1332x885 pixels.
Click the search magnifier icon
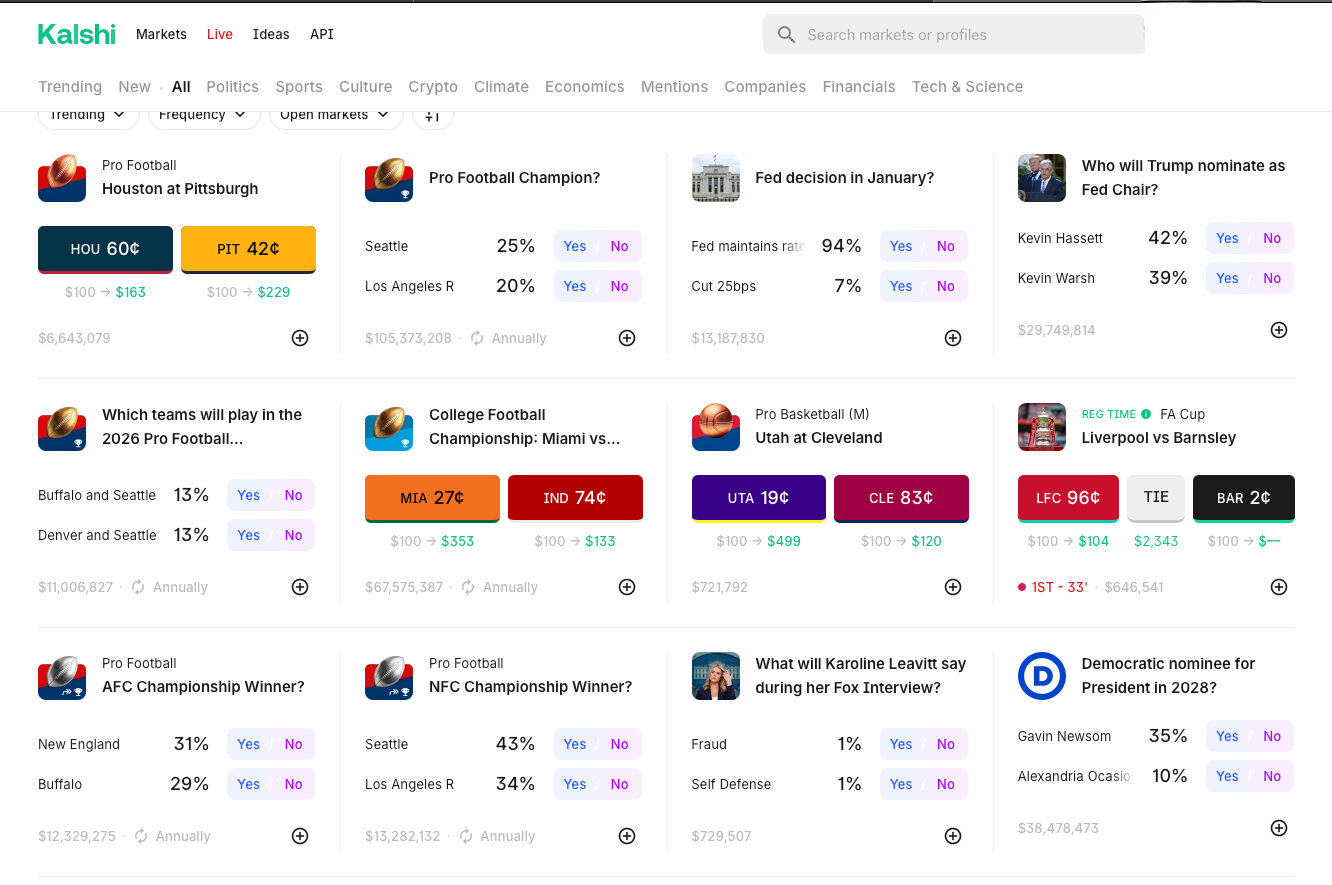point(787,35)
